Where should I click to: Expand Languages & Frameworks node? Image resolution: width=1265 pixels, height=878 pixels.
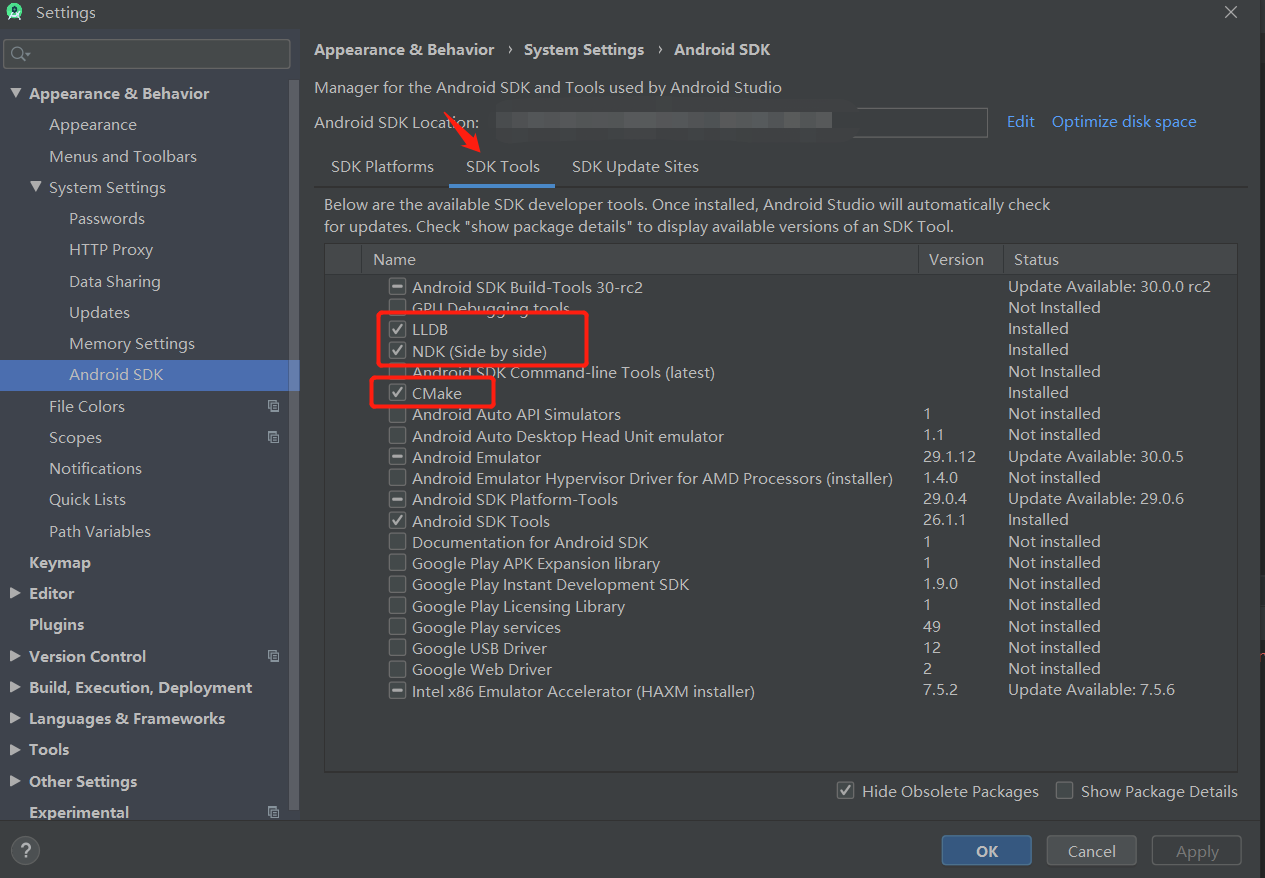(x=15, y=718)
